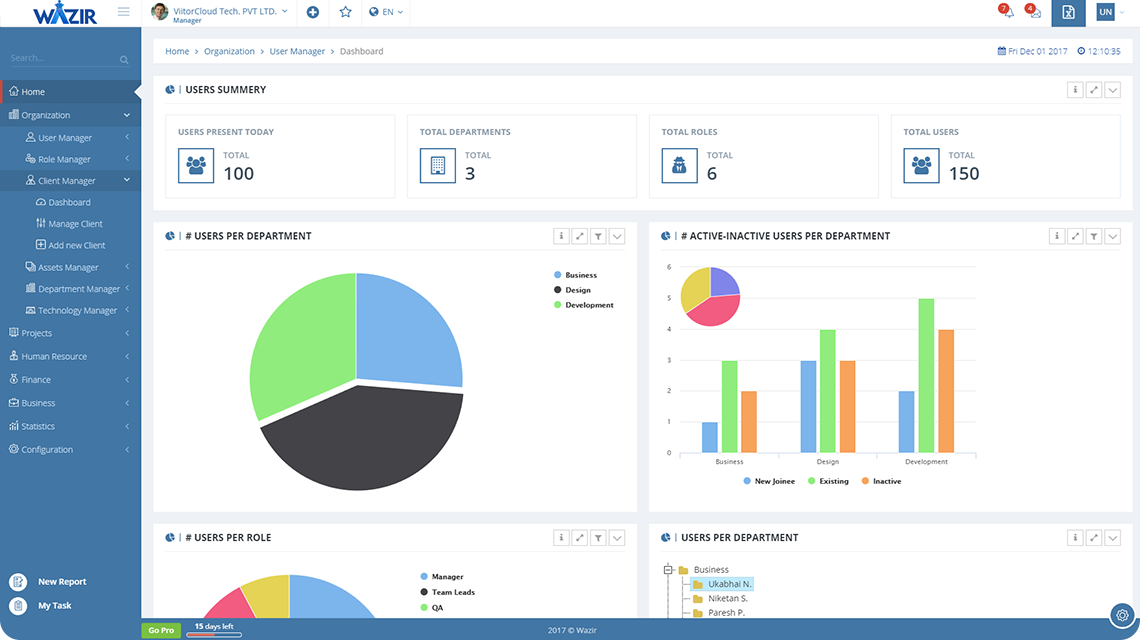Click the 15 days left progress bar
Screen dimensions: 1140x640
pos(214,635)
